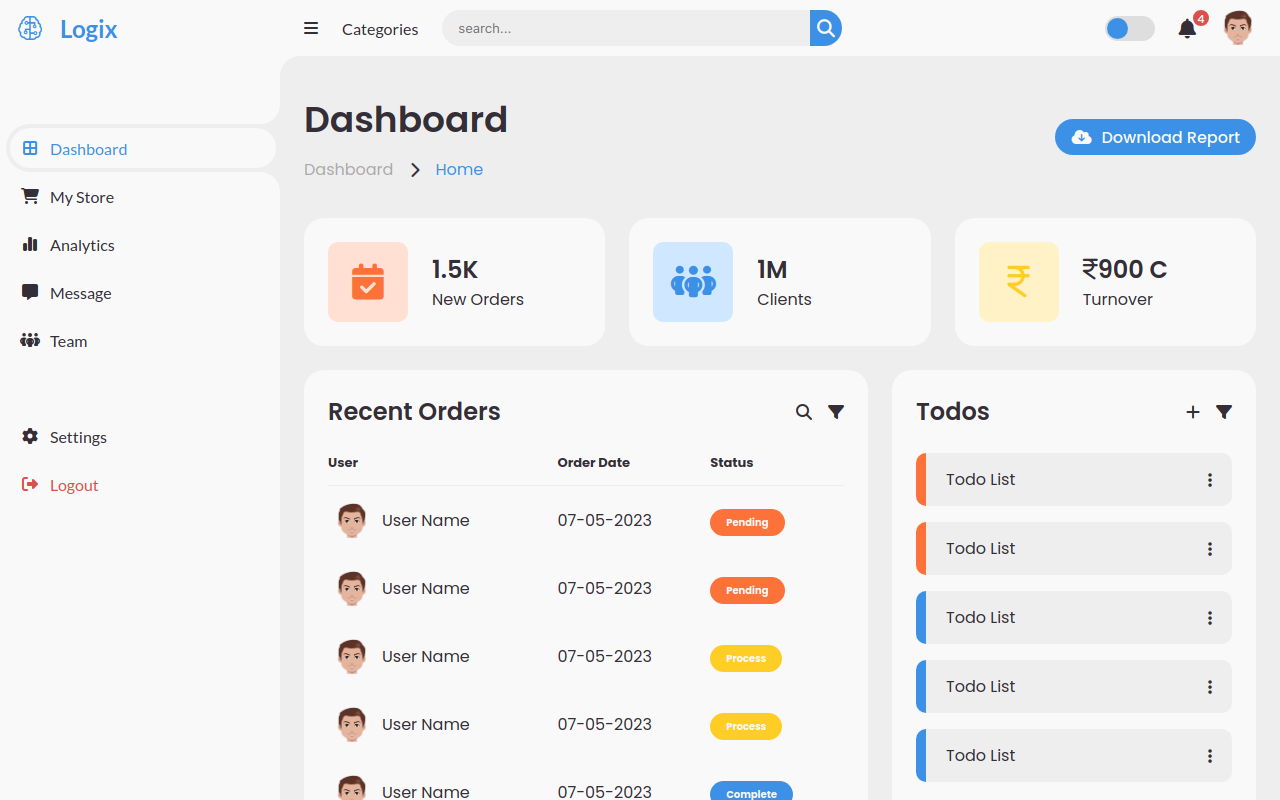Image resolution: width=1280 pixels, height=800 pixels.
Task: Go to Analytics in sidebar
Action: 82,245
